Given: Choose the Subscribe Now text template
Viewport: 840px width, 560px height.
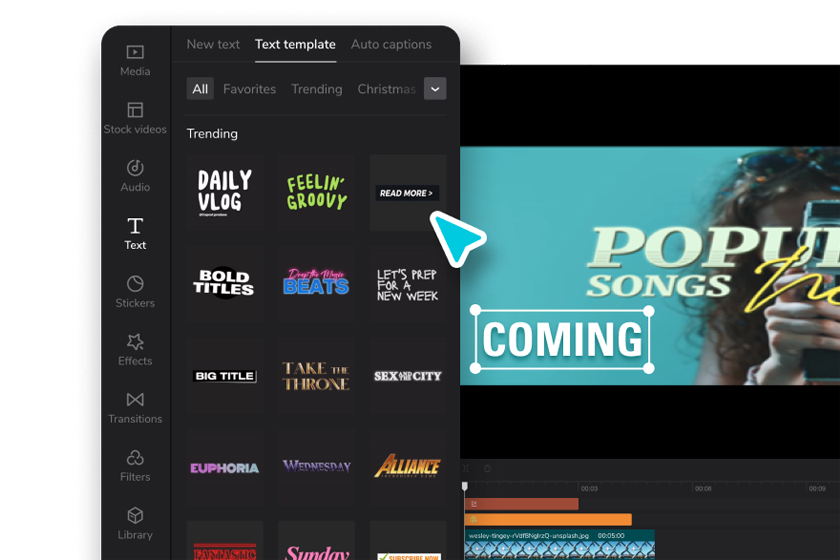Looking at the screenshot, I should point(408,540).
